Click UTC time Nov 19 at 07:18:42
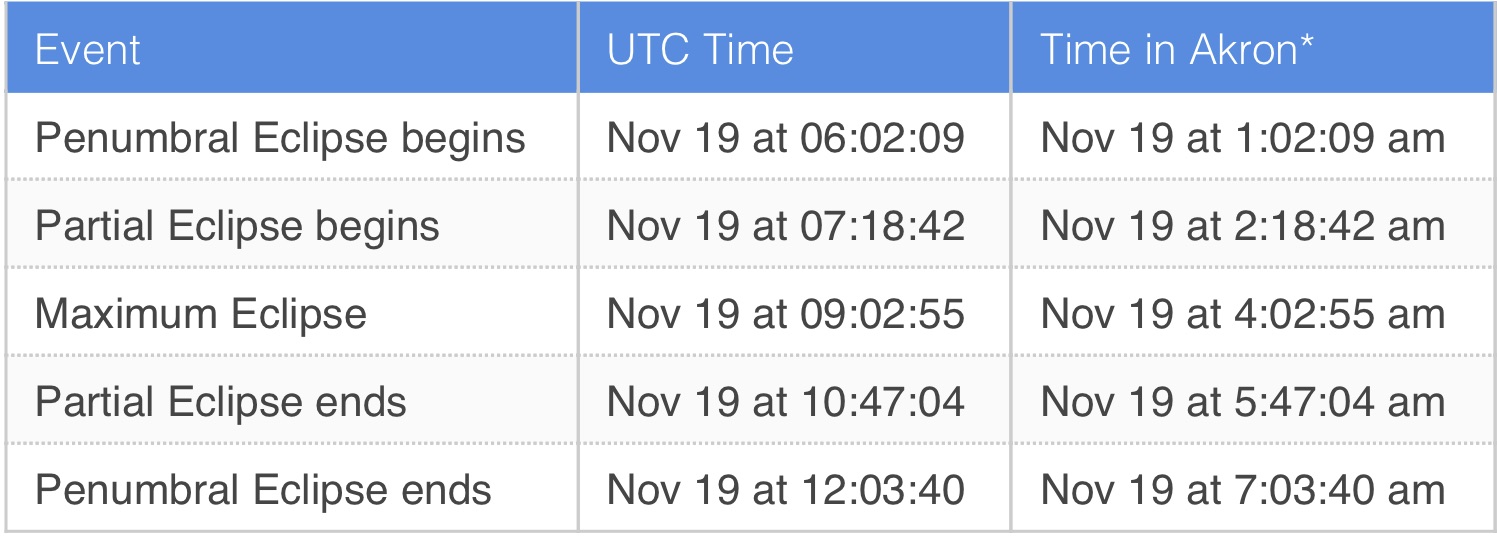Screen dimensions: 1497x538 (x=785, y=226)
